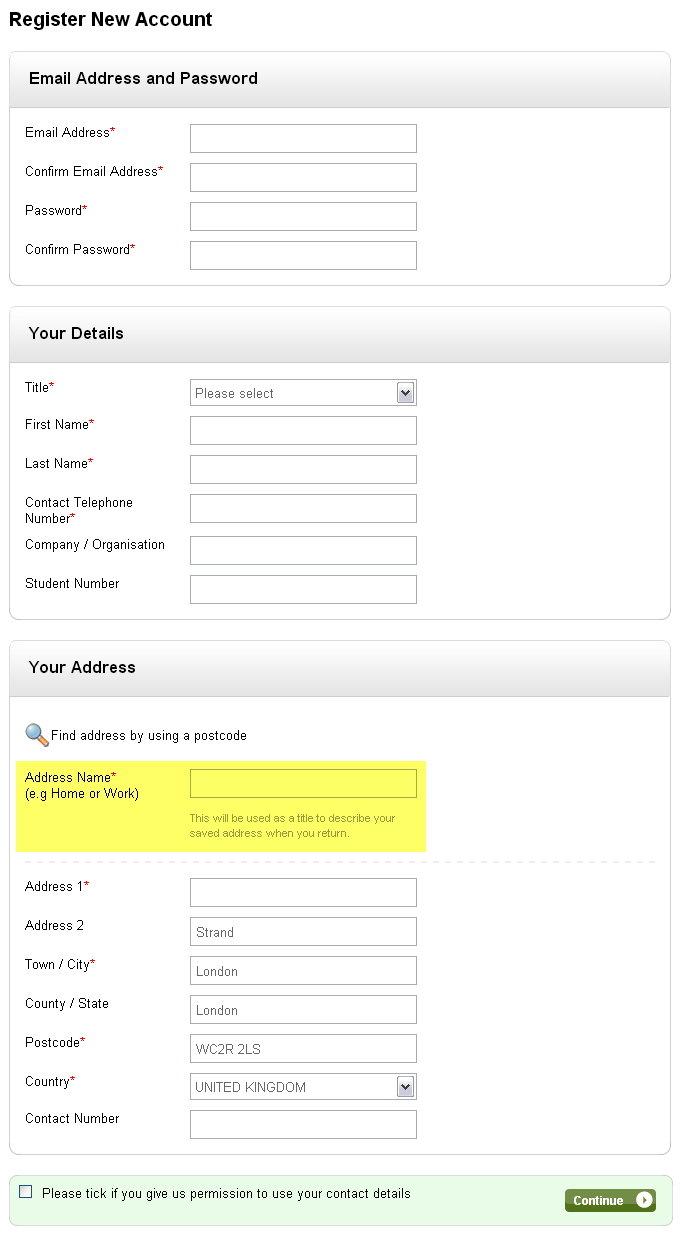This screenshot has height=1235, width=684.
Task: Select the Contact Telephone Number field
Action: pos(303,508)
